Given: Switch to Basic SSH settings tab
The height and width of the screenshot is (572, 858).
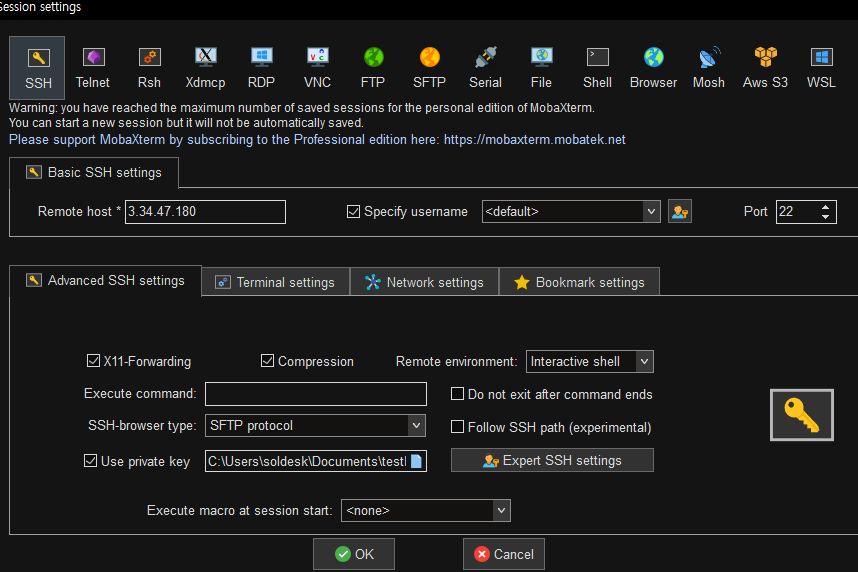Looking at the screenshot, I should 94,173.
